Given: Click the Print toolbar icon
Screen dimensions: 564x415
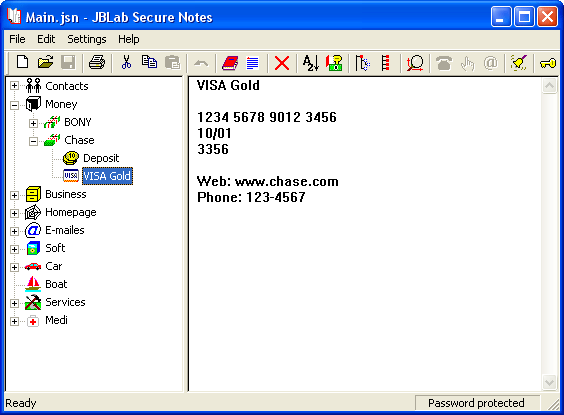Looking at the screenshot, I should 97,63.
